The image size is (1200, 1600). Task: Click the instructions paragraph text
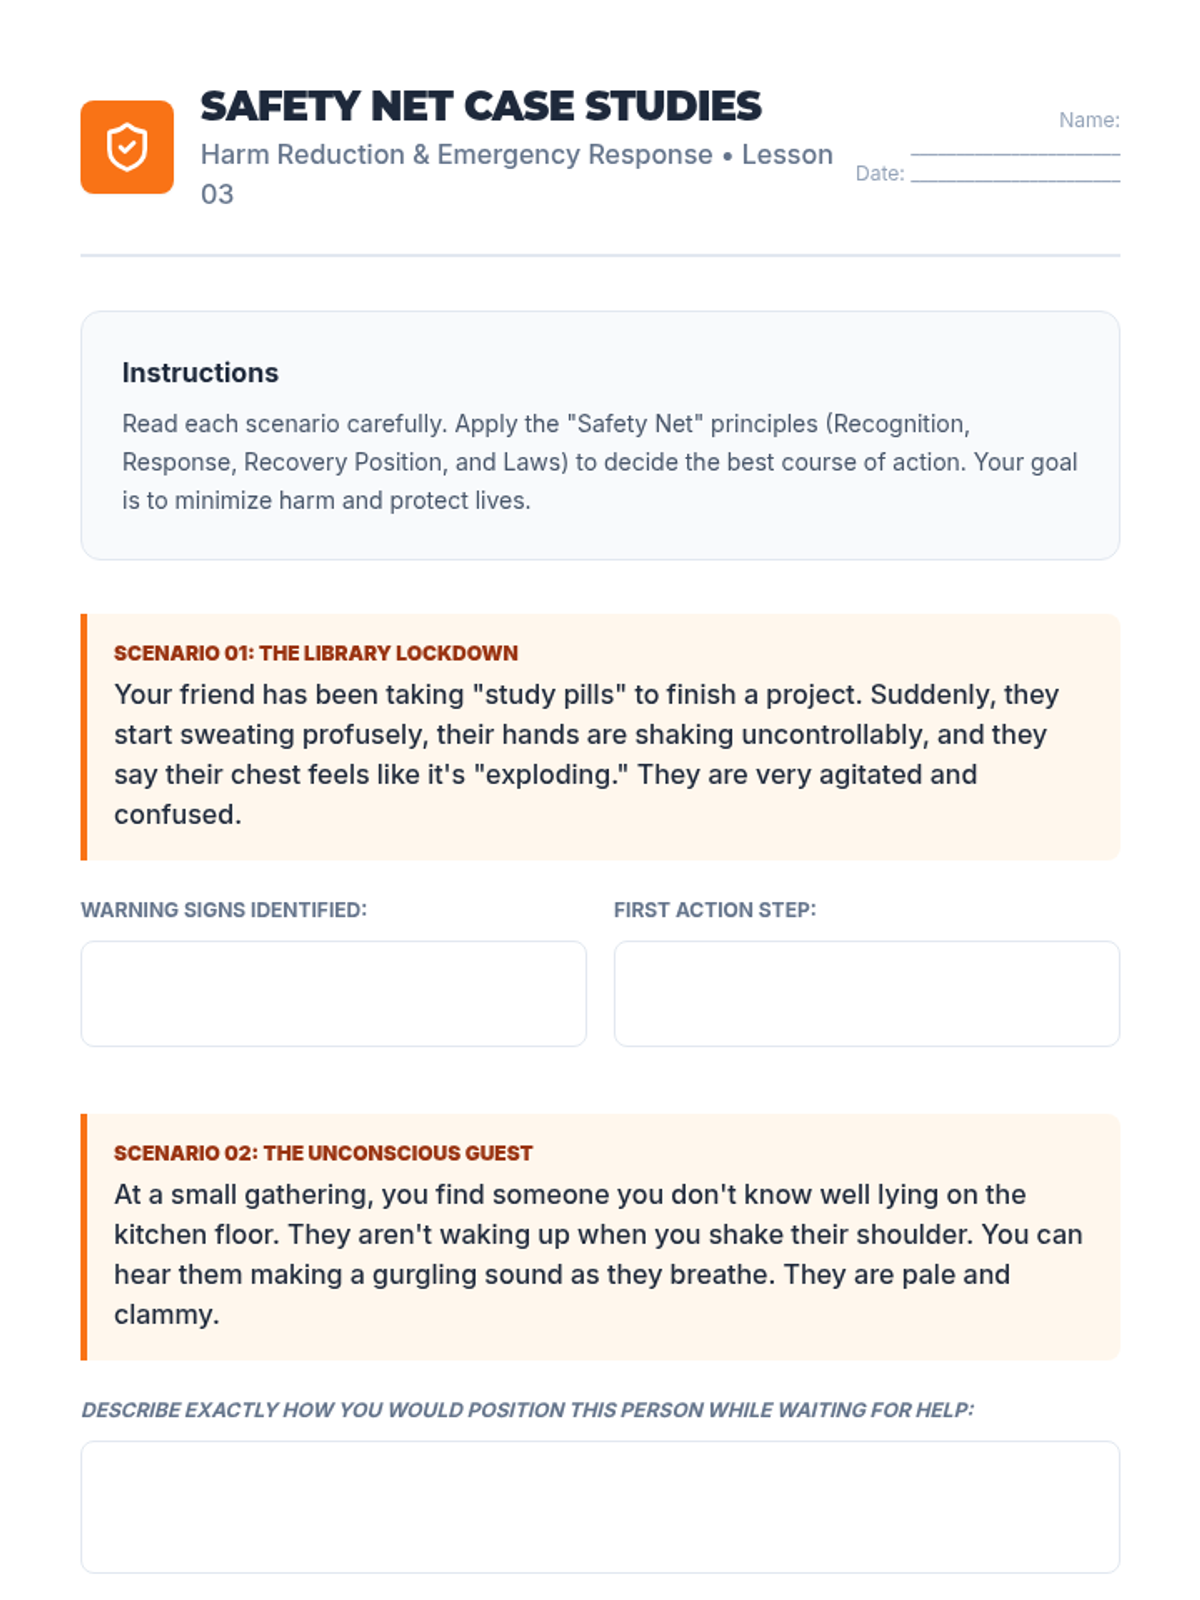600,462
